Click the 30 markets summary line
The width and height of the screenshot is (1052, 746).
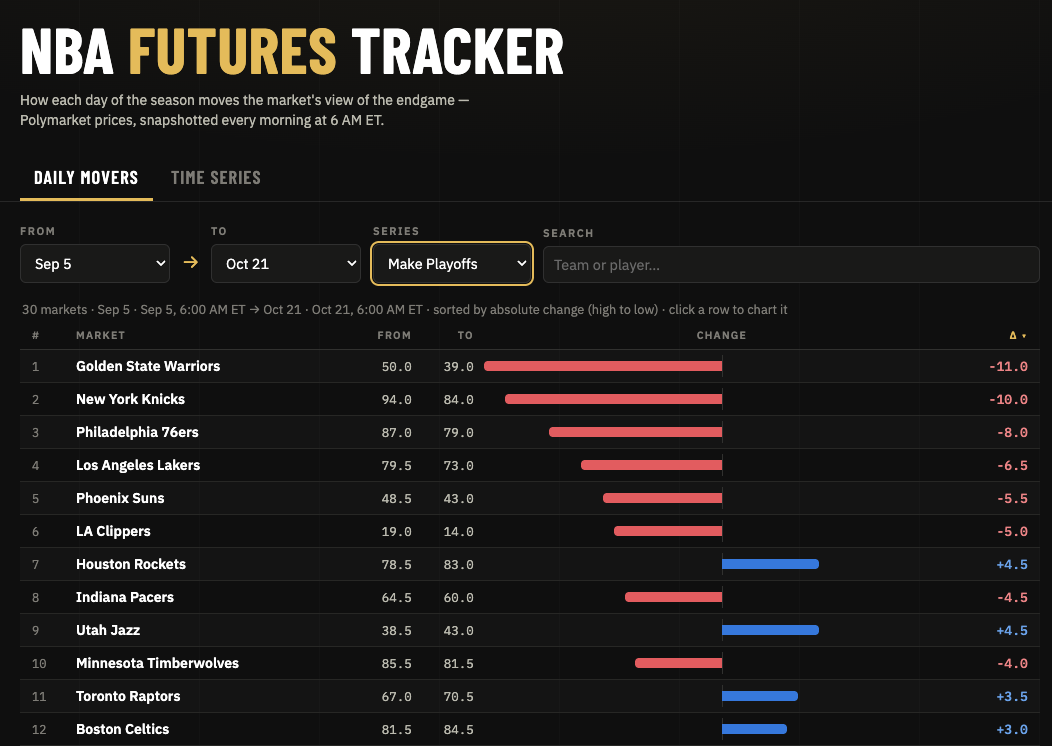405,310
